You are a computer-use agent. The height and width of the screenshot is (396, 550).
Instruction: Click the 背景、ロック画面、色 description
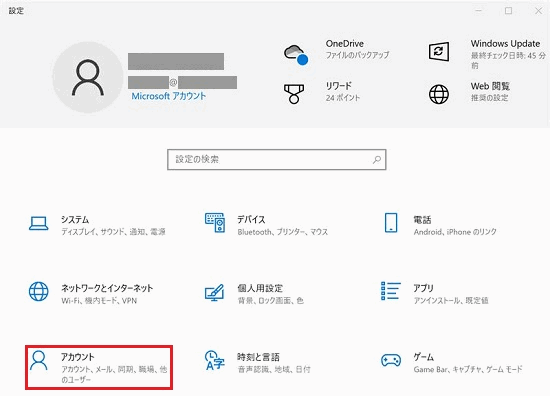[270, 301]
